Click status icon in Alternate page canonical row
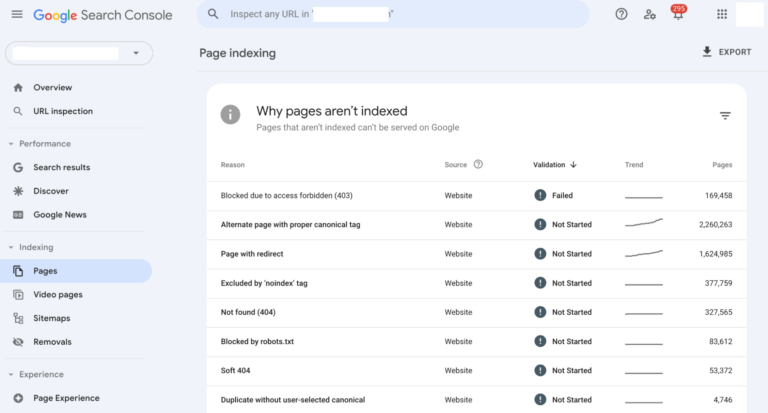 [x=540, y=224]
